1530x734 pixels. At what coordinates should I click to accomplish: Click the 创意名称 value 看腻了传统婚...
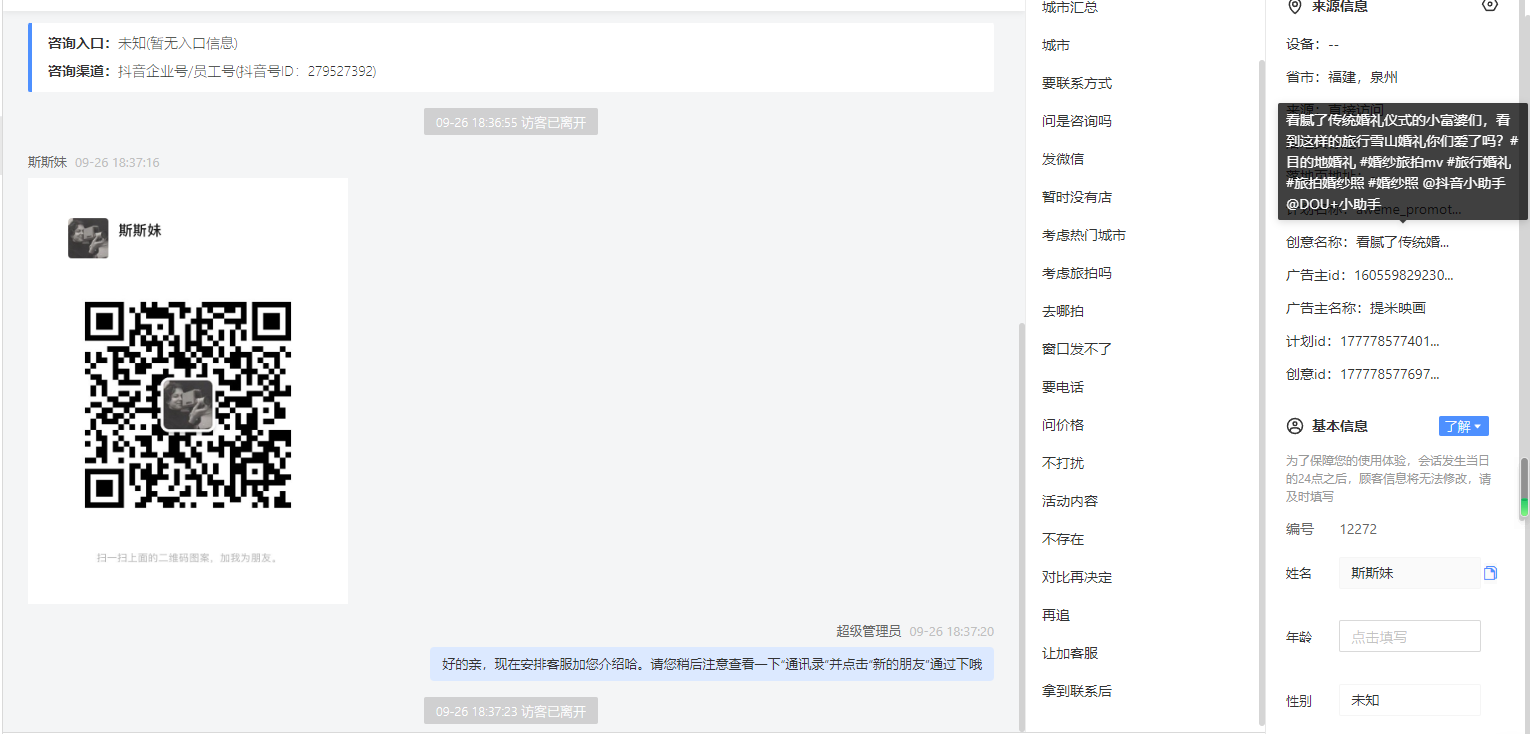coord(1402,242)
